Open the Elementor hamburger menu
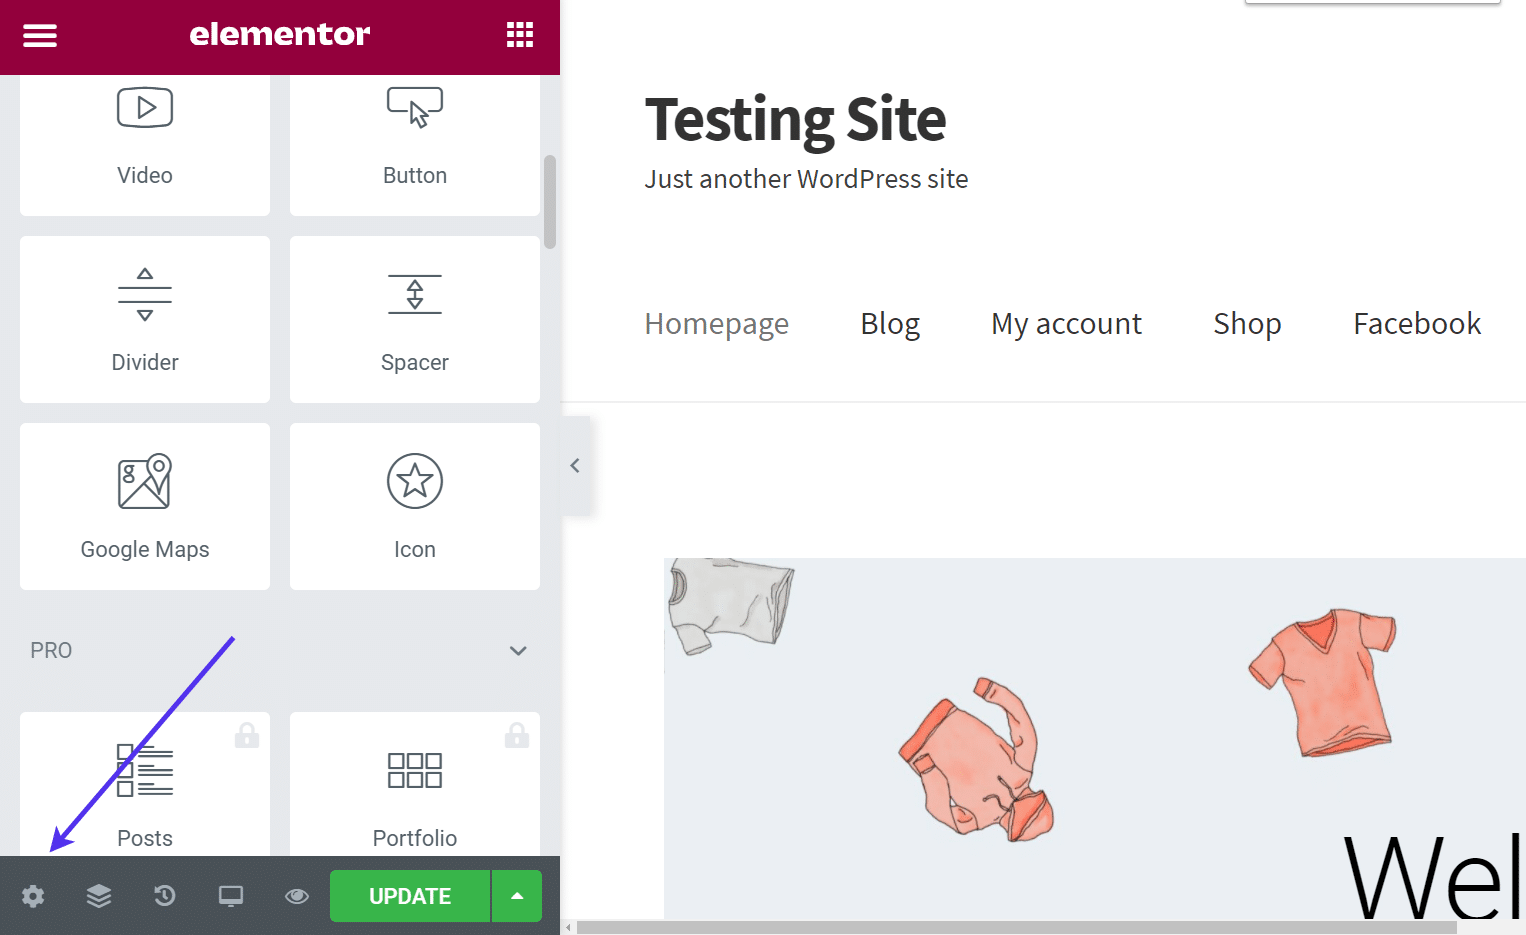Image resolution: width=1526 pixels, height=935 pixels. pyautogui.click(x=40, y=36)
